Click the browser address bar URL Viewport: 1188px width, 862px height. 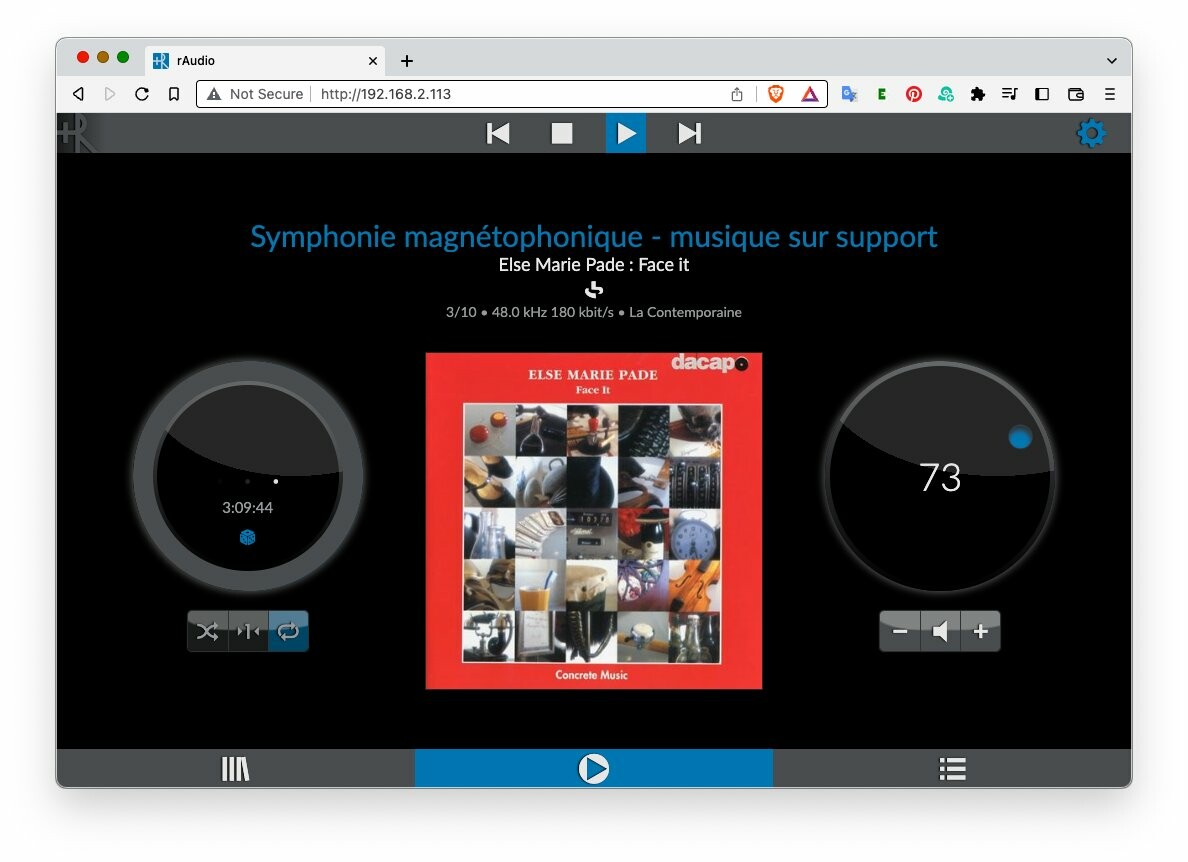point(386,94)
